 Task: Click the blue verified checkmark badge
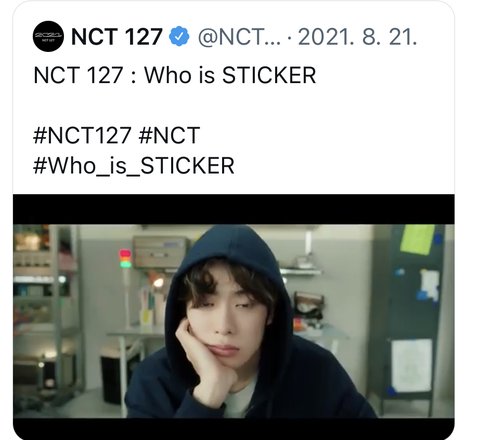pyautogui.click(x=179, y=36)
